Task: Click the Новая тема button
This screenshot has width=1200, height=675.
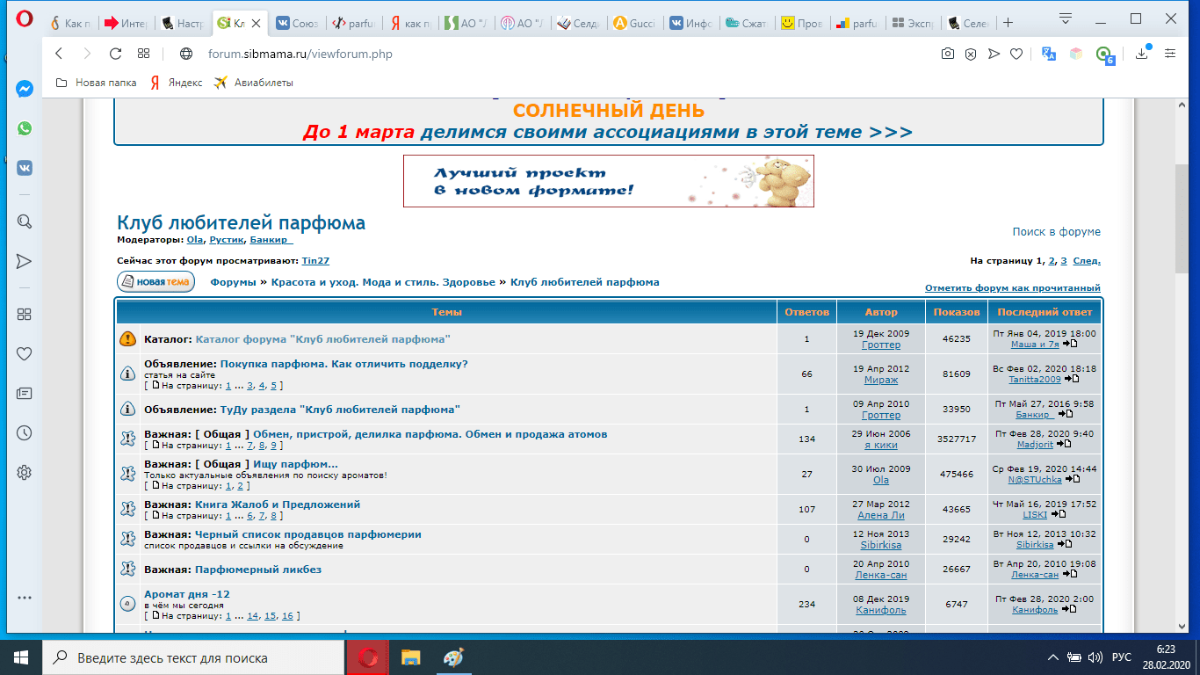Action: [x=155, y=281]
